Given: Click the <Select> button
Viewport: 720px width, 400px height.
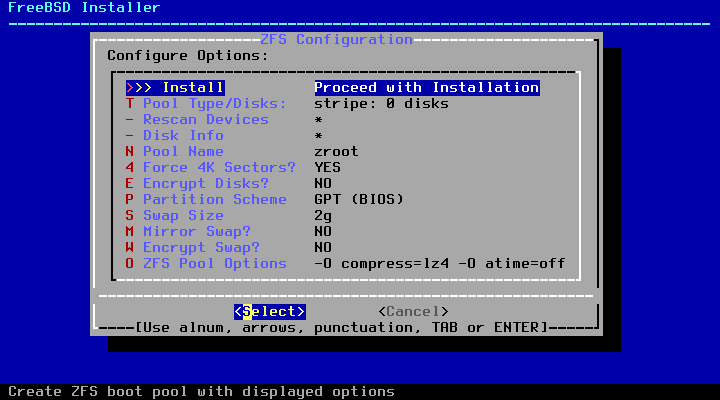Looking at the screenshot, I should tap(270, 311).
